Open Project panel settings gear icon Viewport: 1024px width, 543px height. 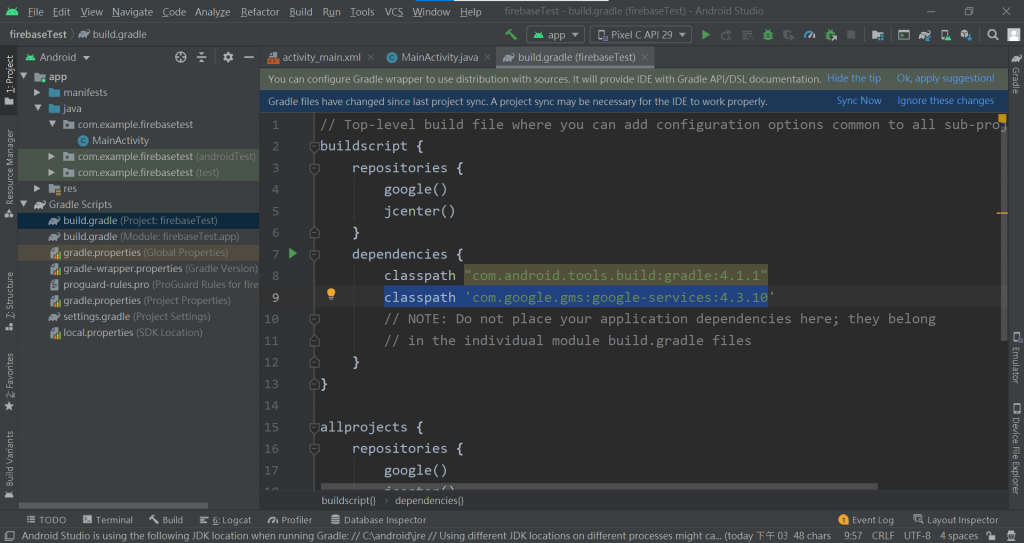(x=228, y=58)
